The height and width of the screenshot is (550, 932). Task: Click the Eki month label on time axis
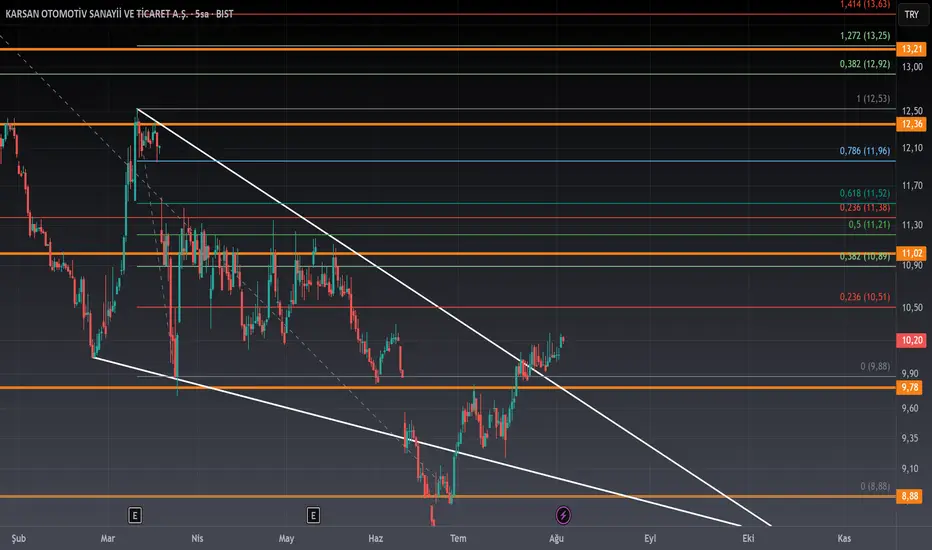coord(748,539)
